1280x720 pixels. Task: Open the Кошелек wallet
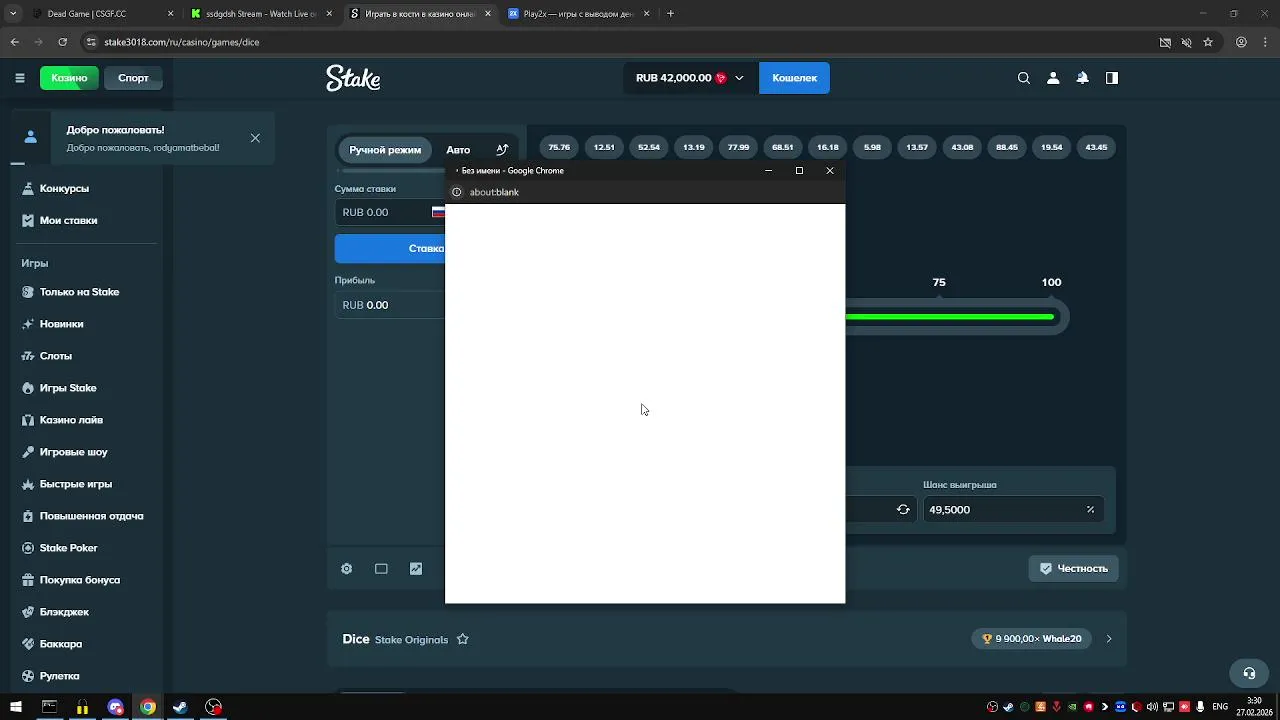pos(794,78)
